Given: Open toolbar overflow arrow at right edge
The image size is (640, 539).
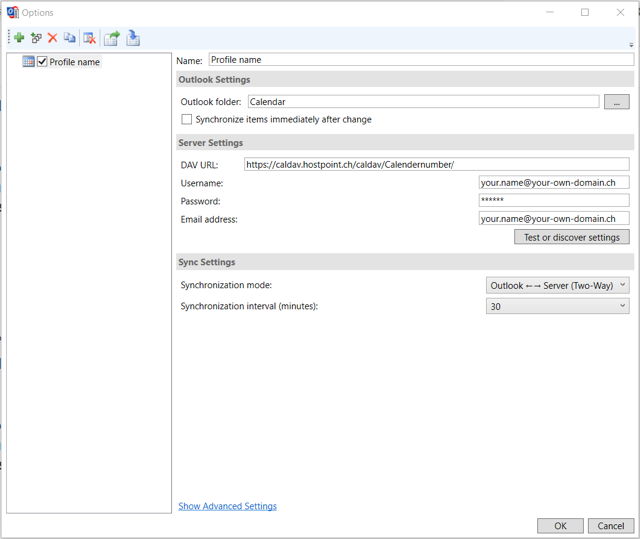Looking at the screenshot, I should coord(631,44).
